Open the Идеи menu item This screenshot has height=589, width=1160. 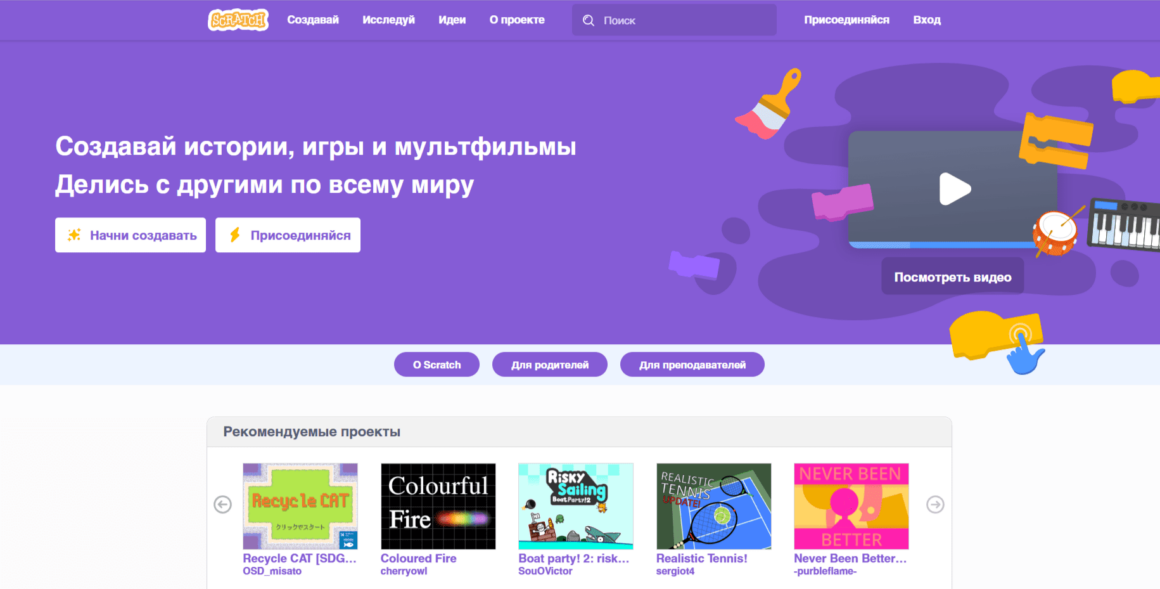pyautogui.click(x=452, y=19)
